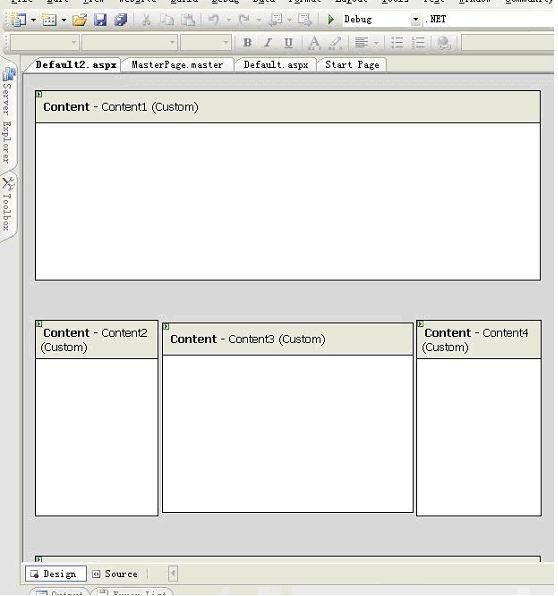558x596 pixels.
Task: Click the Add New Item toolbar icon
Action: click(x=49, y=19)
